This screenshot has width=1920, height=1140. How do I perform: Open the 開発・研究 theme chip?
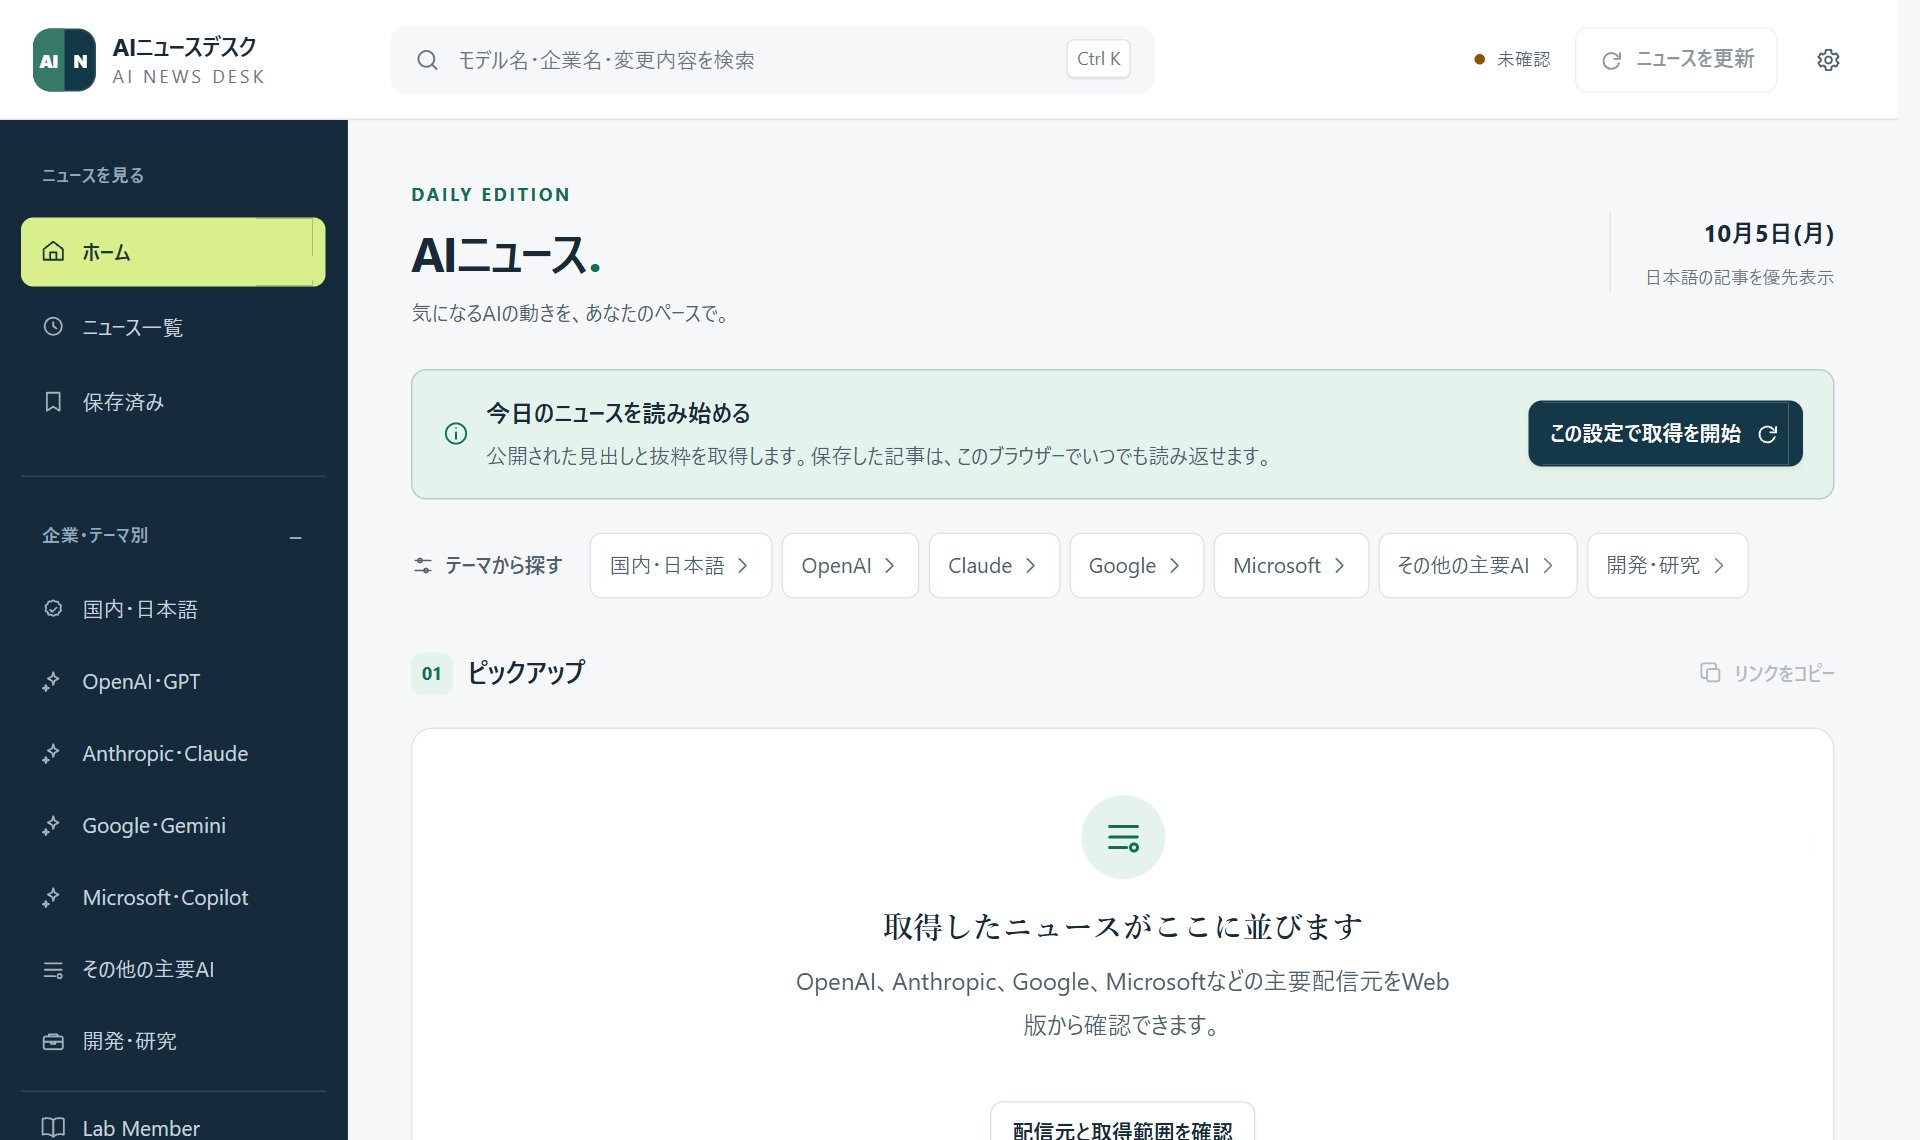click(1667, 565)
